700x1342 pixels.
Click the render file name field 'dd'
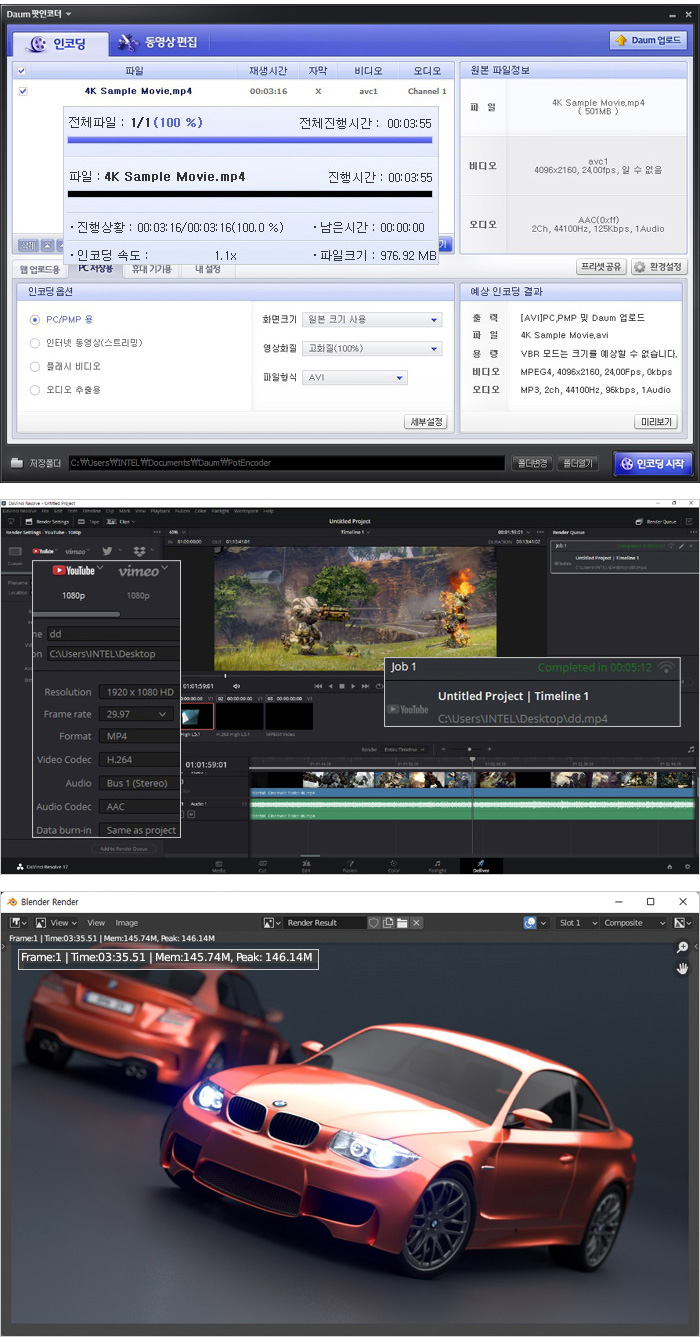[x=113, y=633]
